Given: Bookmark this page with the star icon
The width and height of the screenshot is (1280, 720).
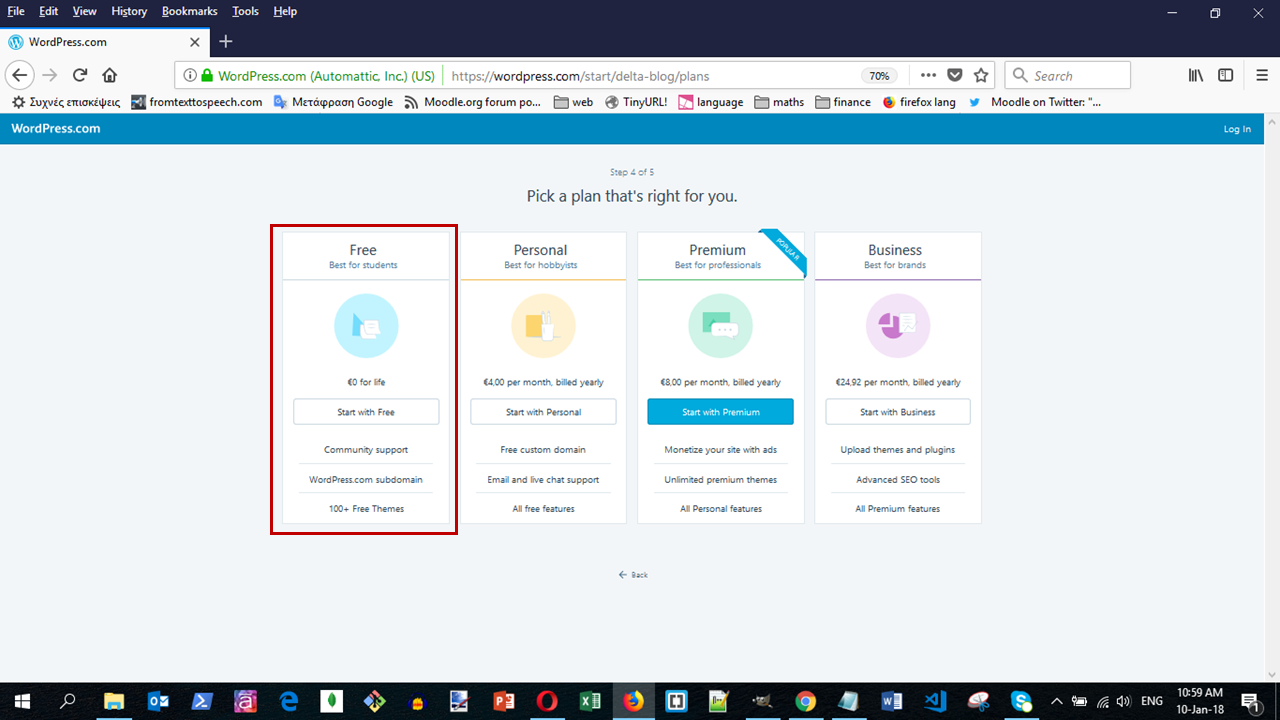Looking at the screenshot, I should [981, 75].
